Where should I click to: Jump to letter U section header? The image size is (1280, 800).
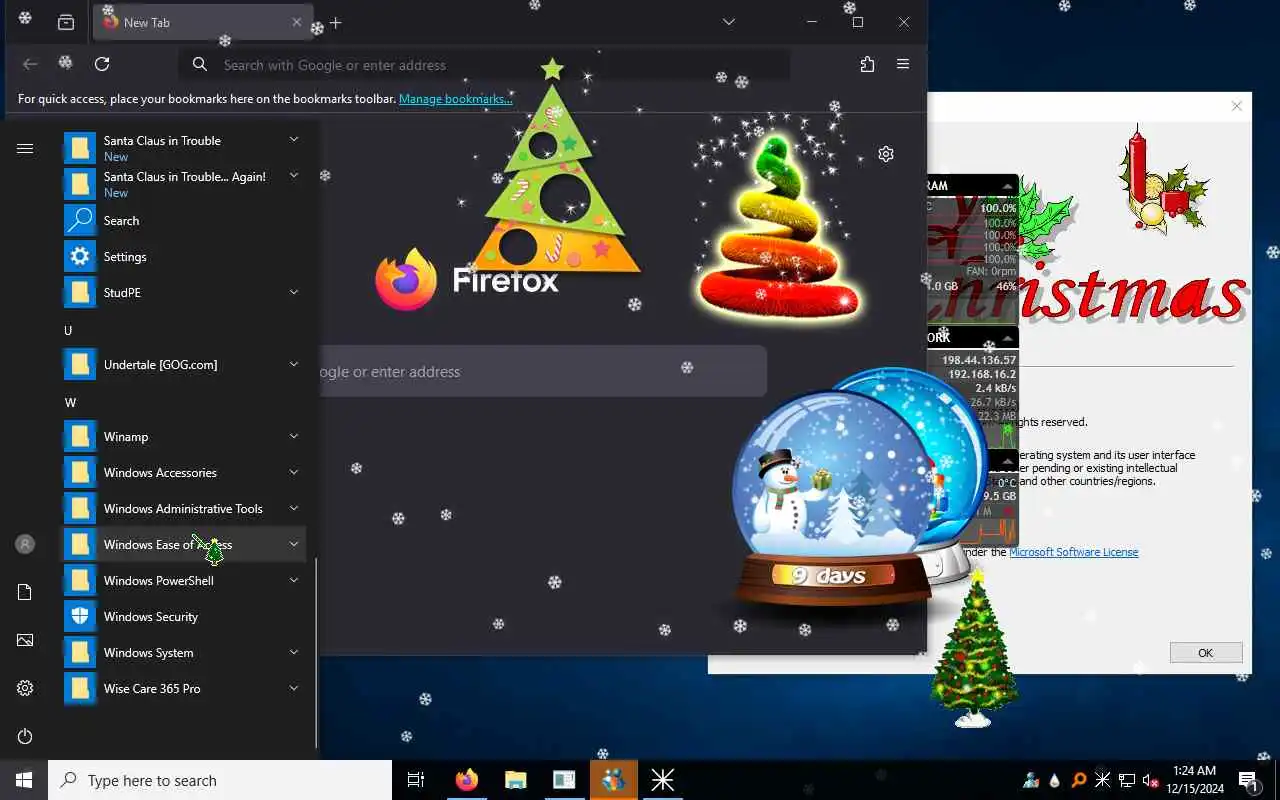click(68, 330)
